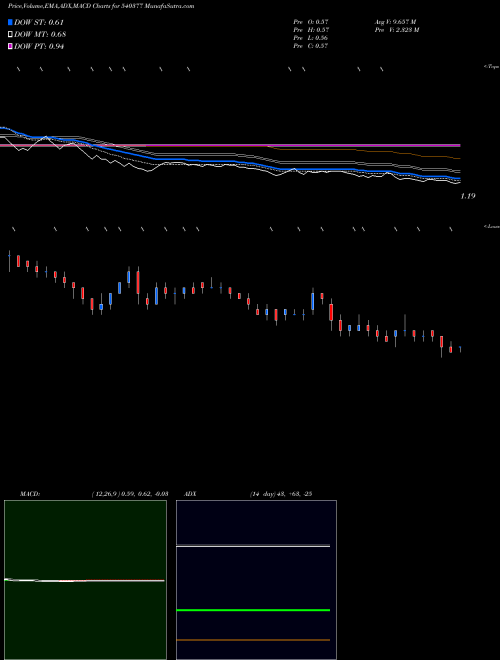Click the last candlestick on the right
Viewport: 500px width, 660px height.
click(x=460, y=349)
